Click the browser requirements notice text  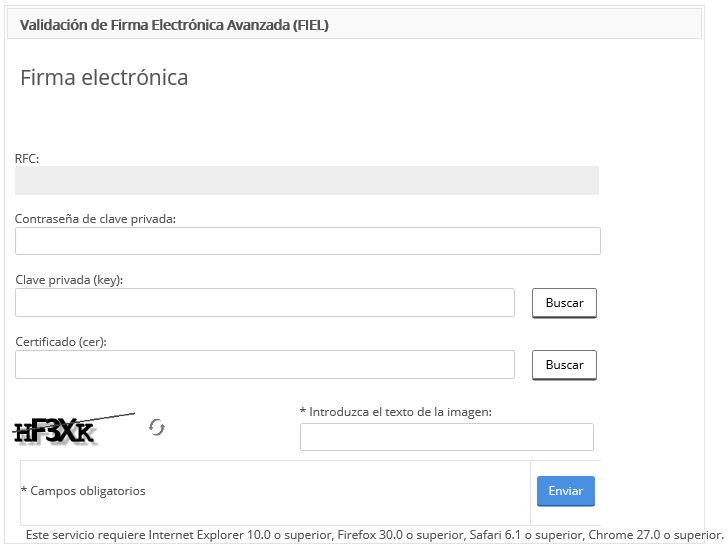[x=374, y=535]
